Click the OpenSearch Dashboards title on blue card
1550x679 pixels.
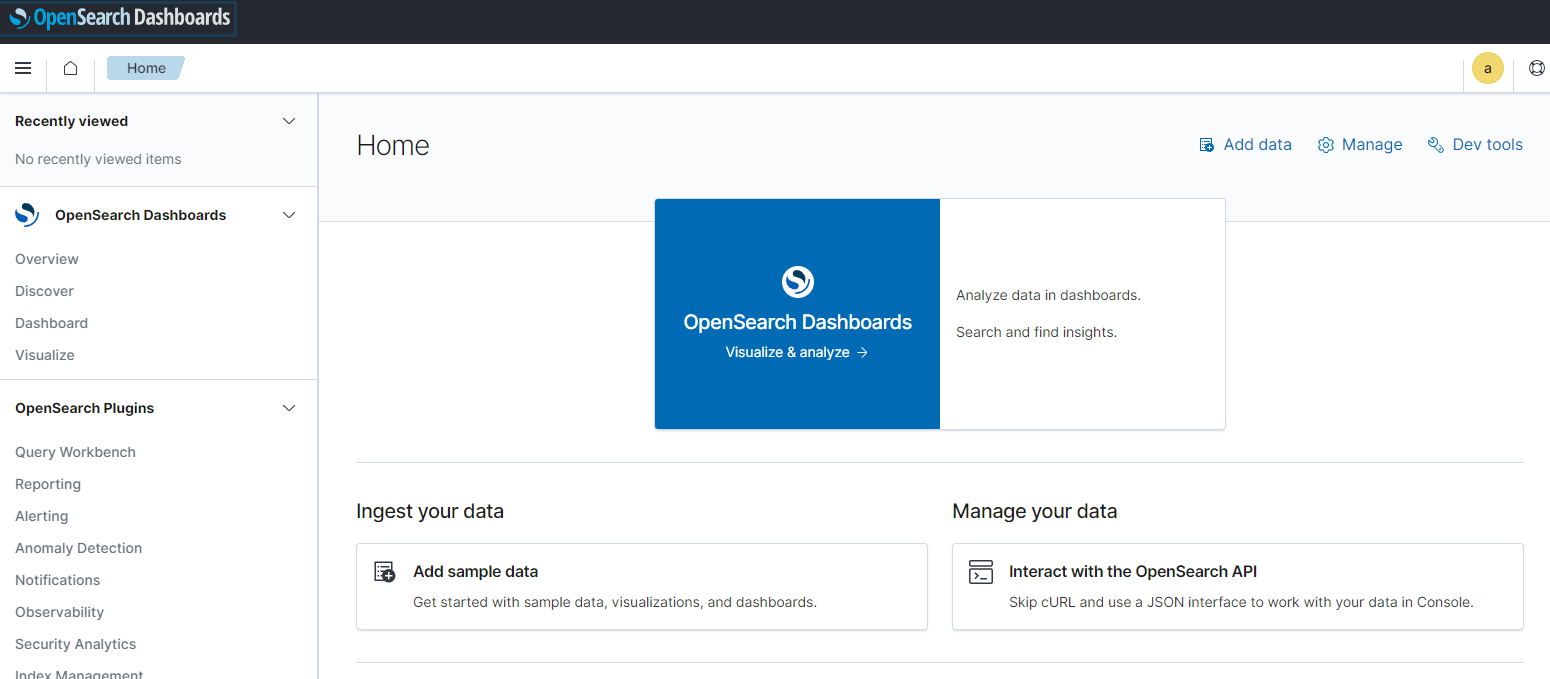coord(798,322)
